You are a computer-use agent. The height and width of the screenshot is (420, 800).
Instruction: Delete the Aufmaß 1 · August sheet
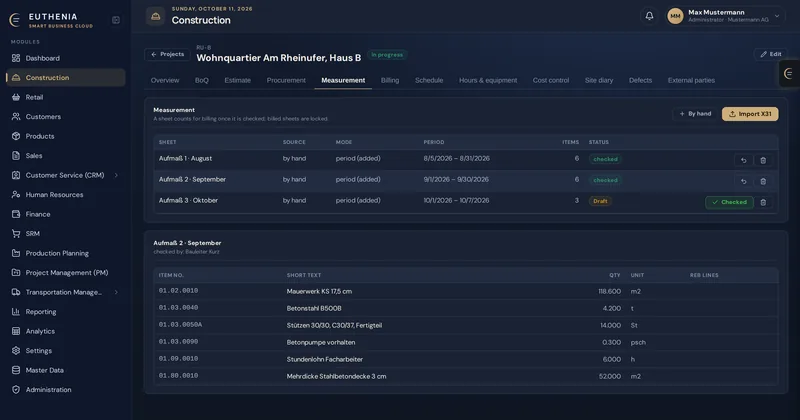763,160
